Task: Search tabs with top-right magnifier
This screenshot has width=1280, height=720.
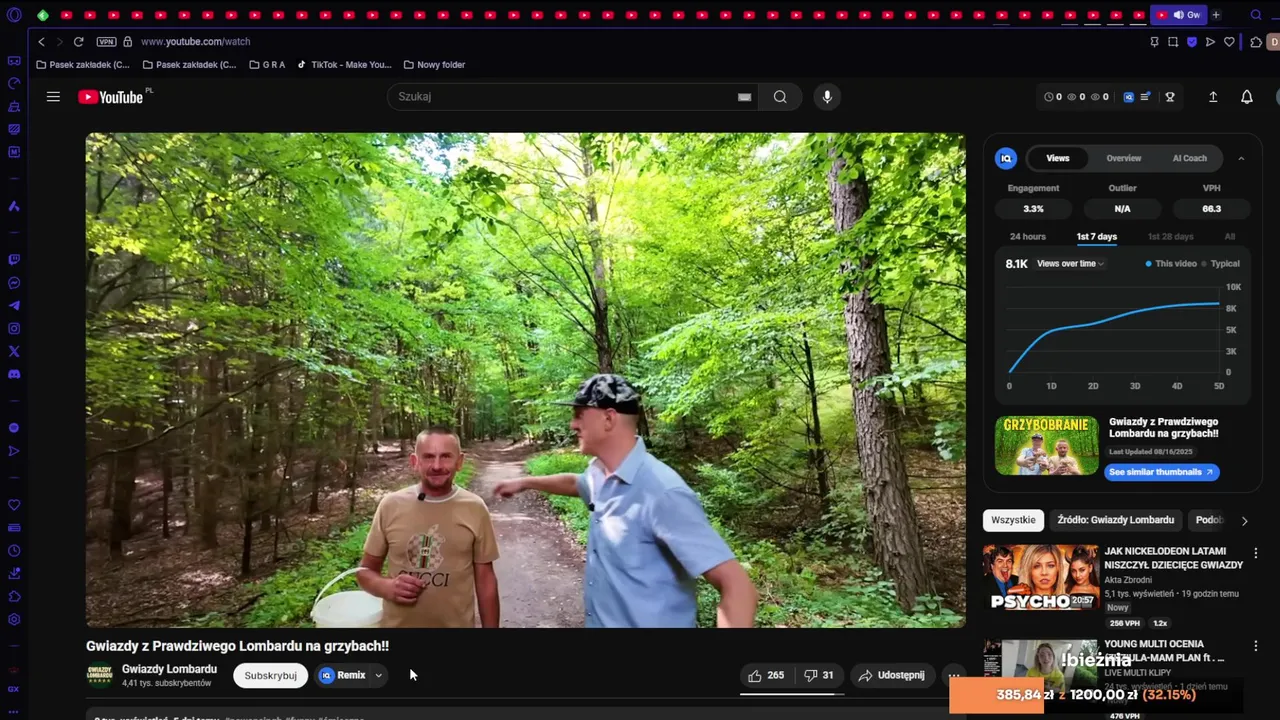Action: [1256, 15]
